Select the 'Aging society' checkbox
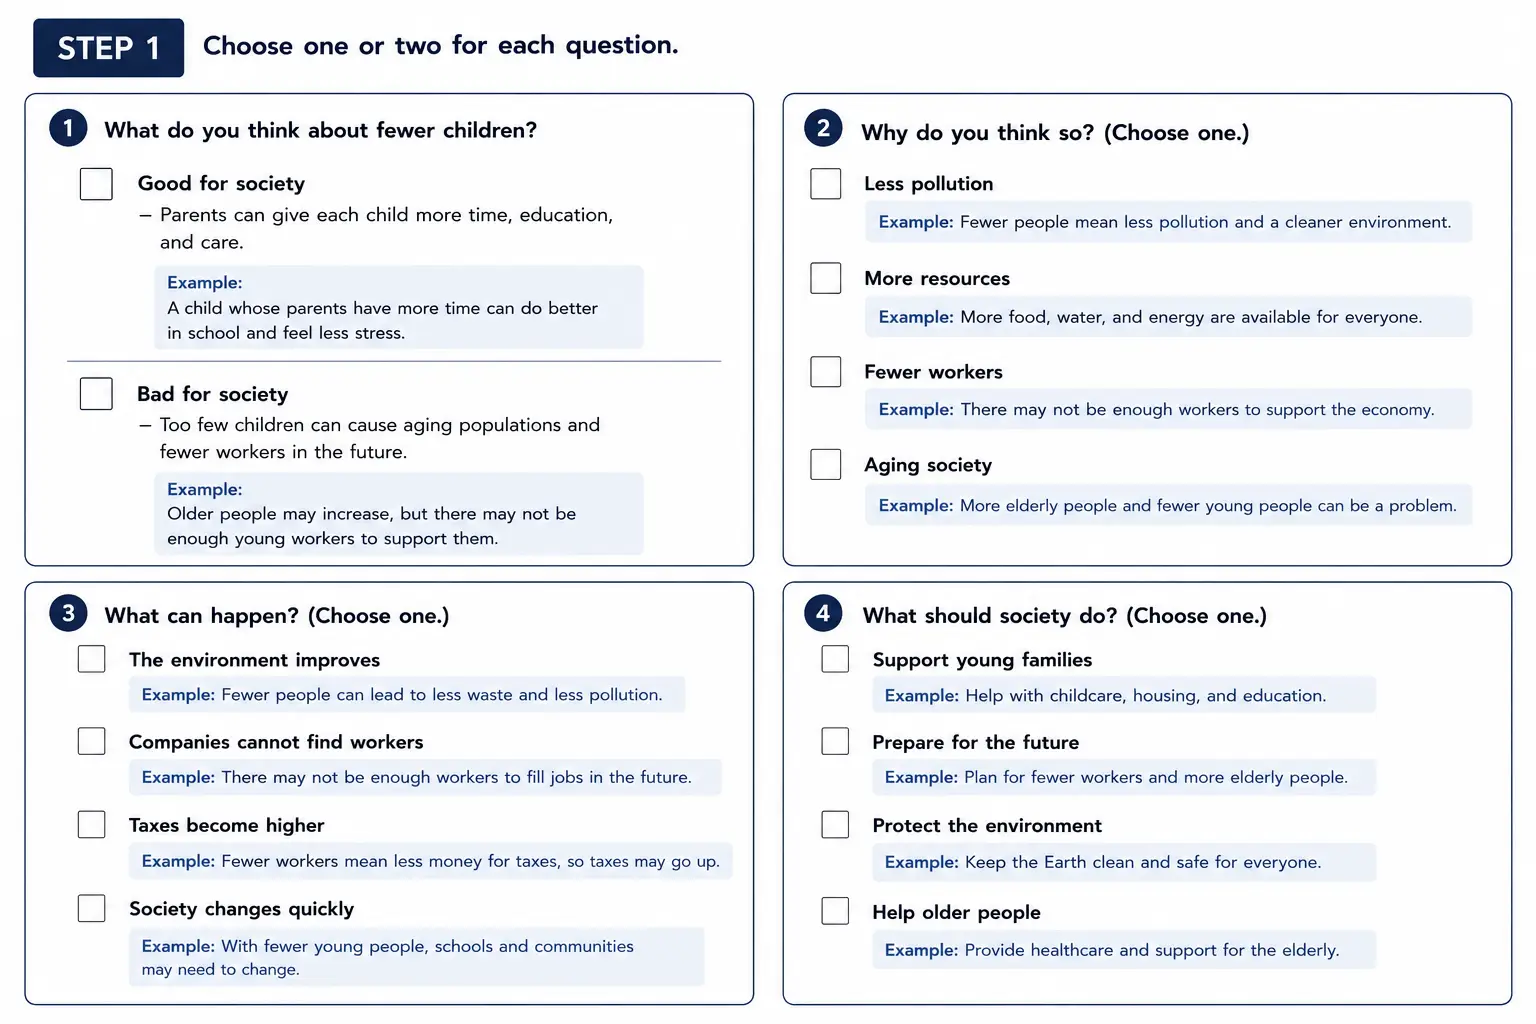The height and width of the screenshot is (1024, 1536). (x=826, y=464)
